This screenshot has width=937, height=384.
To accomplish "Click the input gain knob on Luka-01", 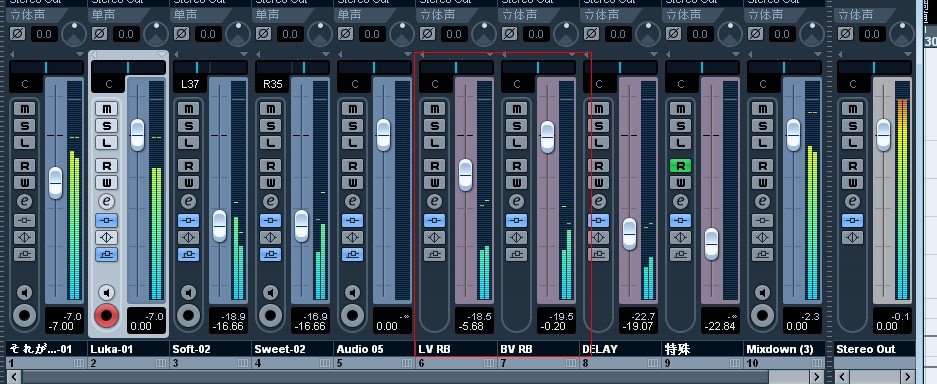I will click(x=157, y=34).
